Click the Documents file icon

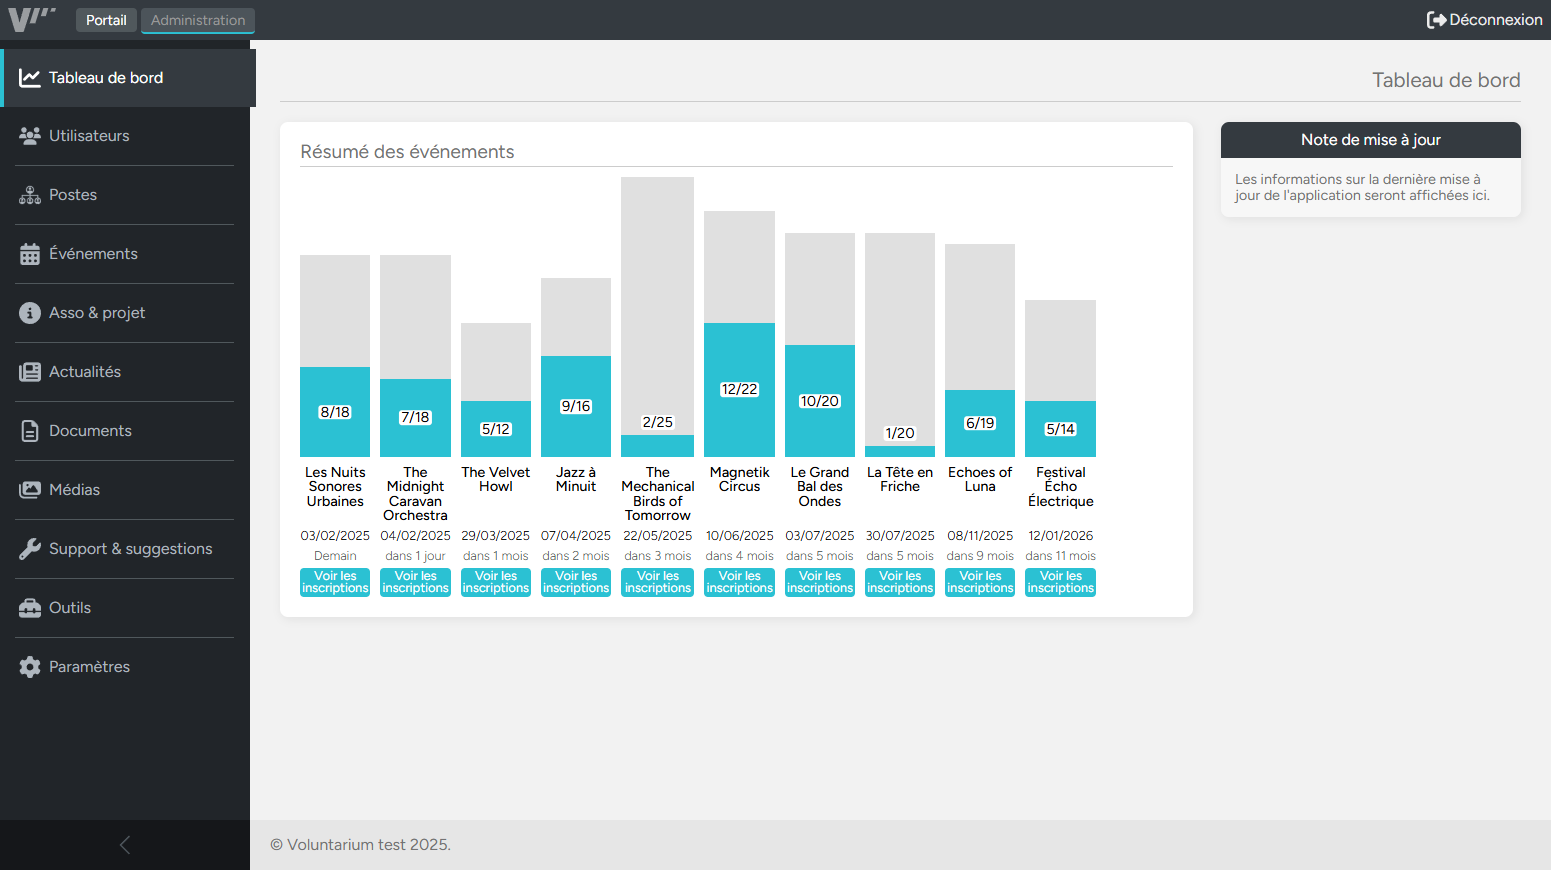point(30,431)
